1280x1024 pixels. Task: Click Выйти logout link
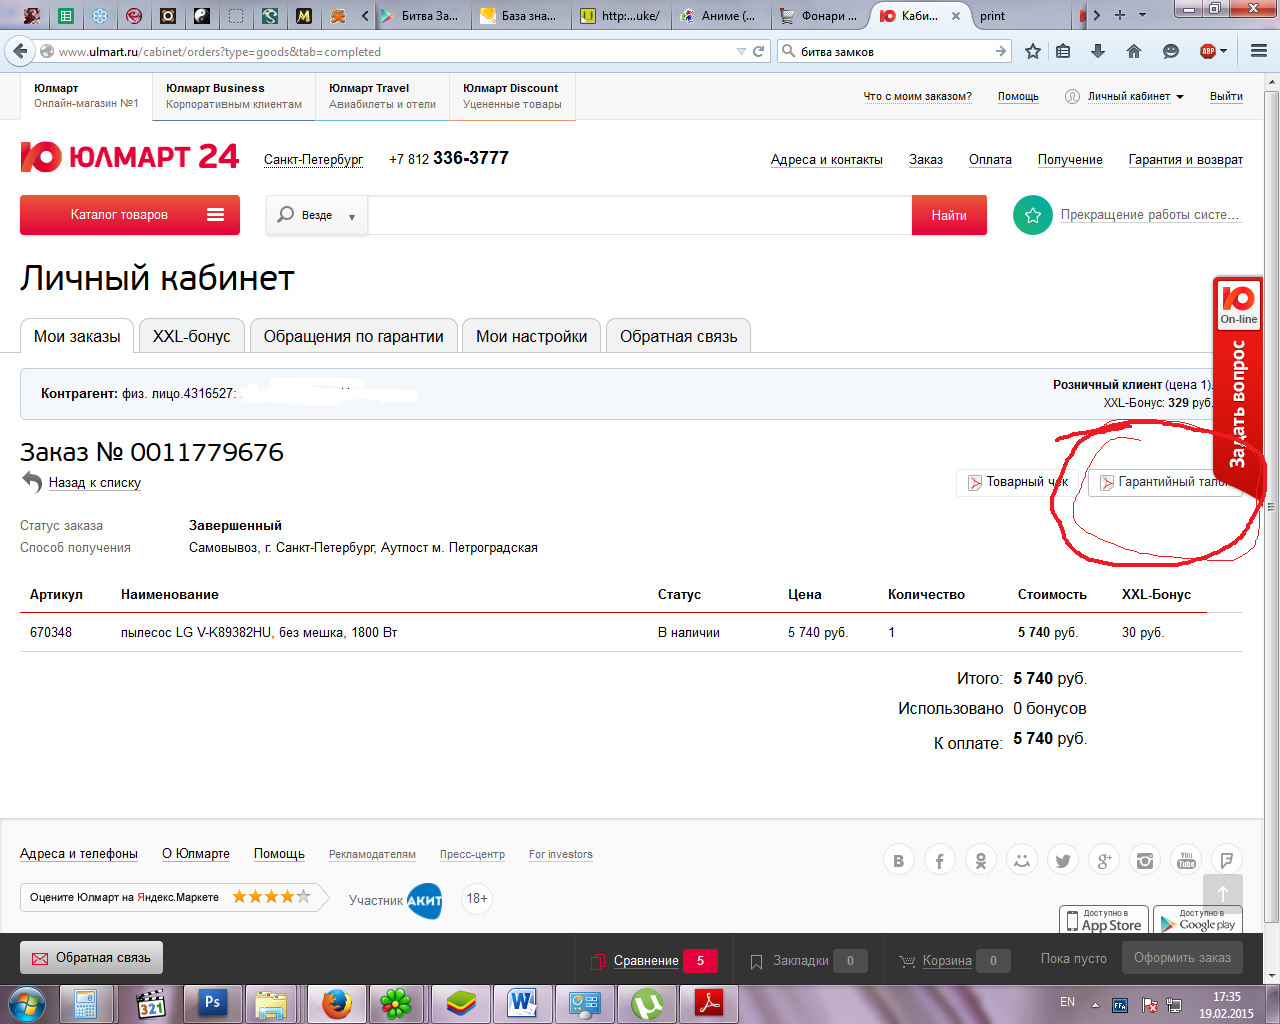point(1226,97)
